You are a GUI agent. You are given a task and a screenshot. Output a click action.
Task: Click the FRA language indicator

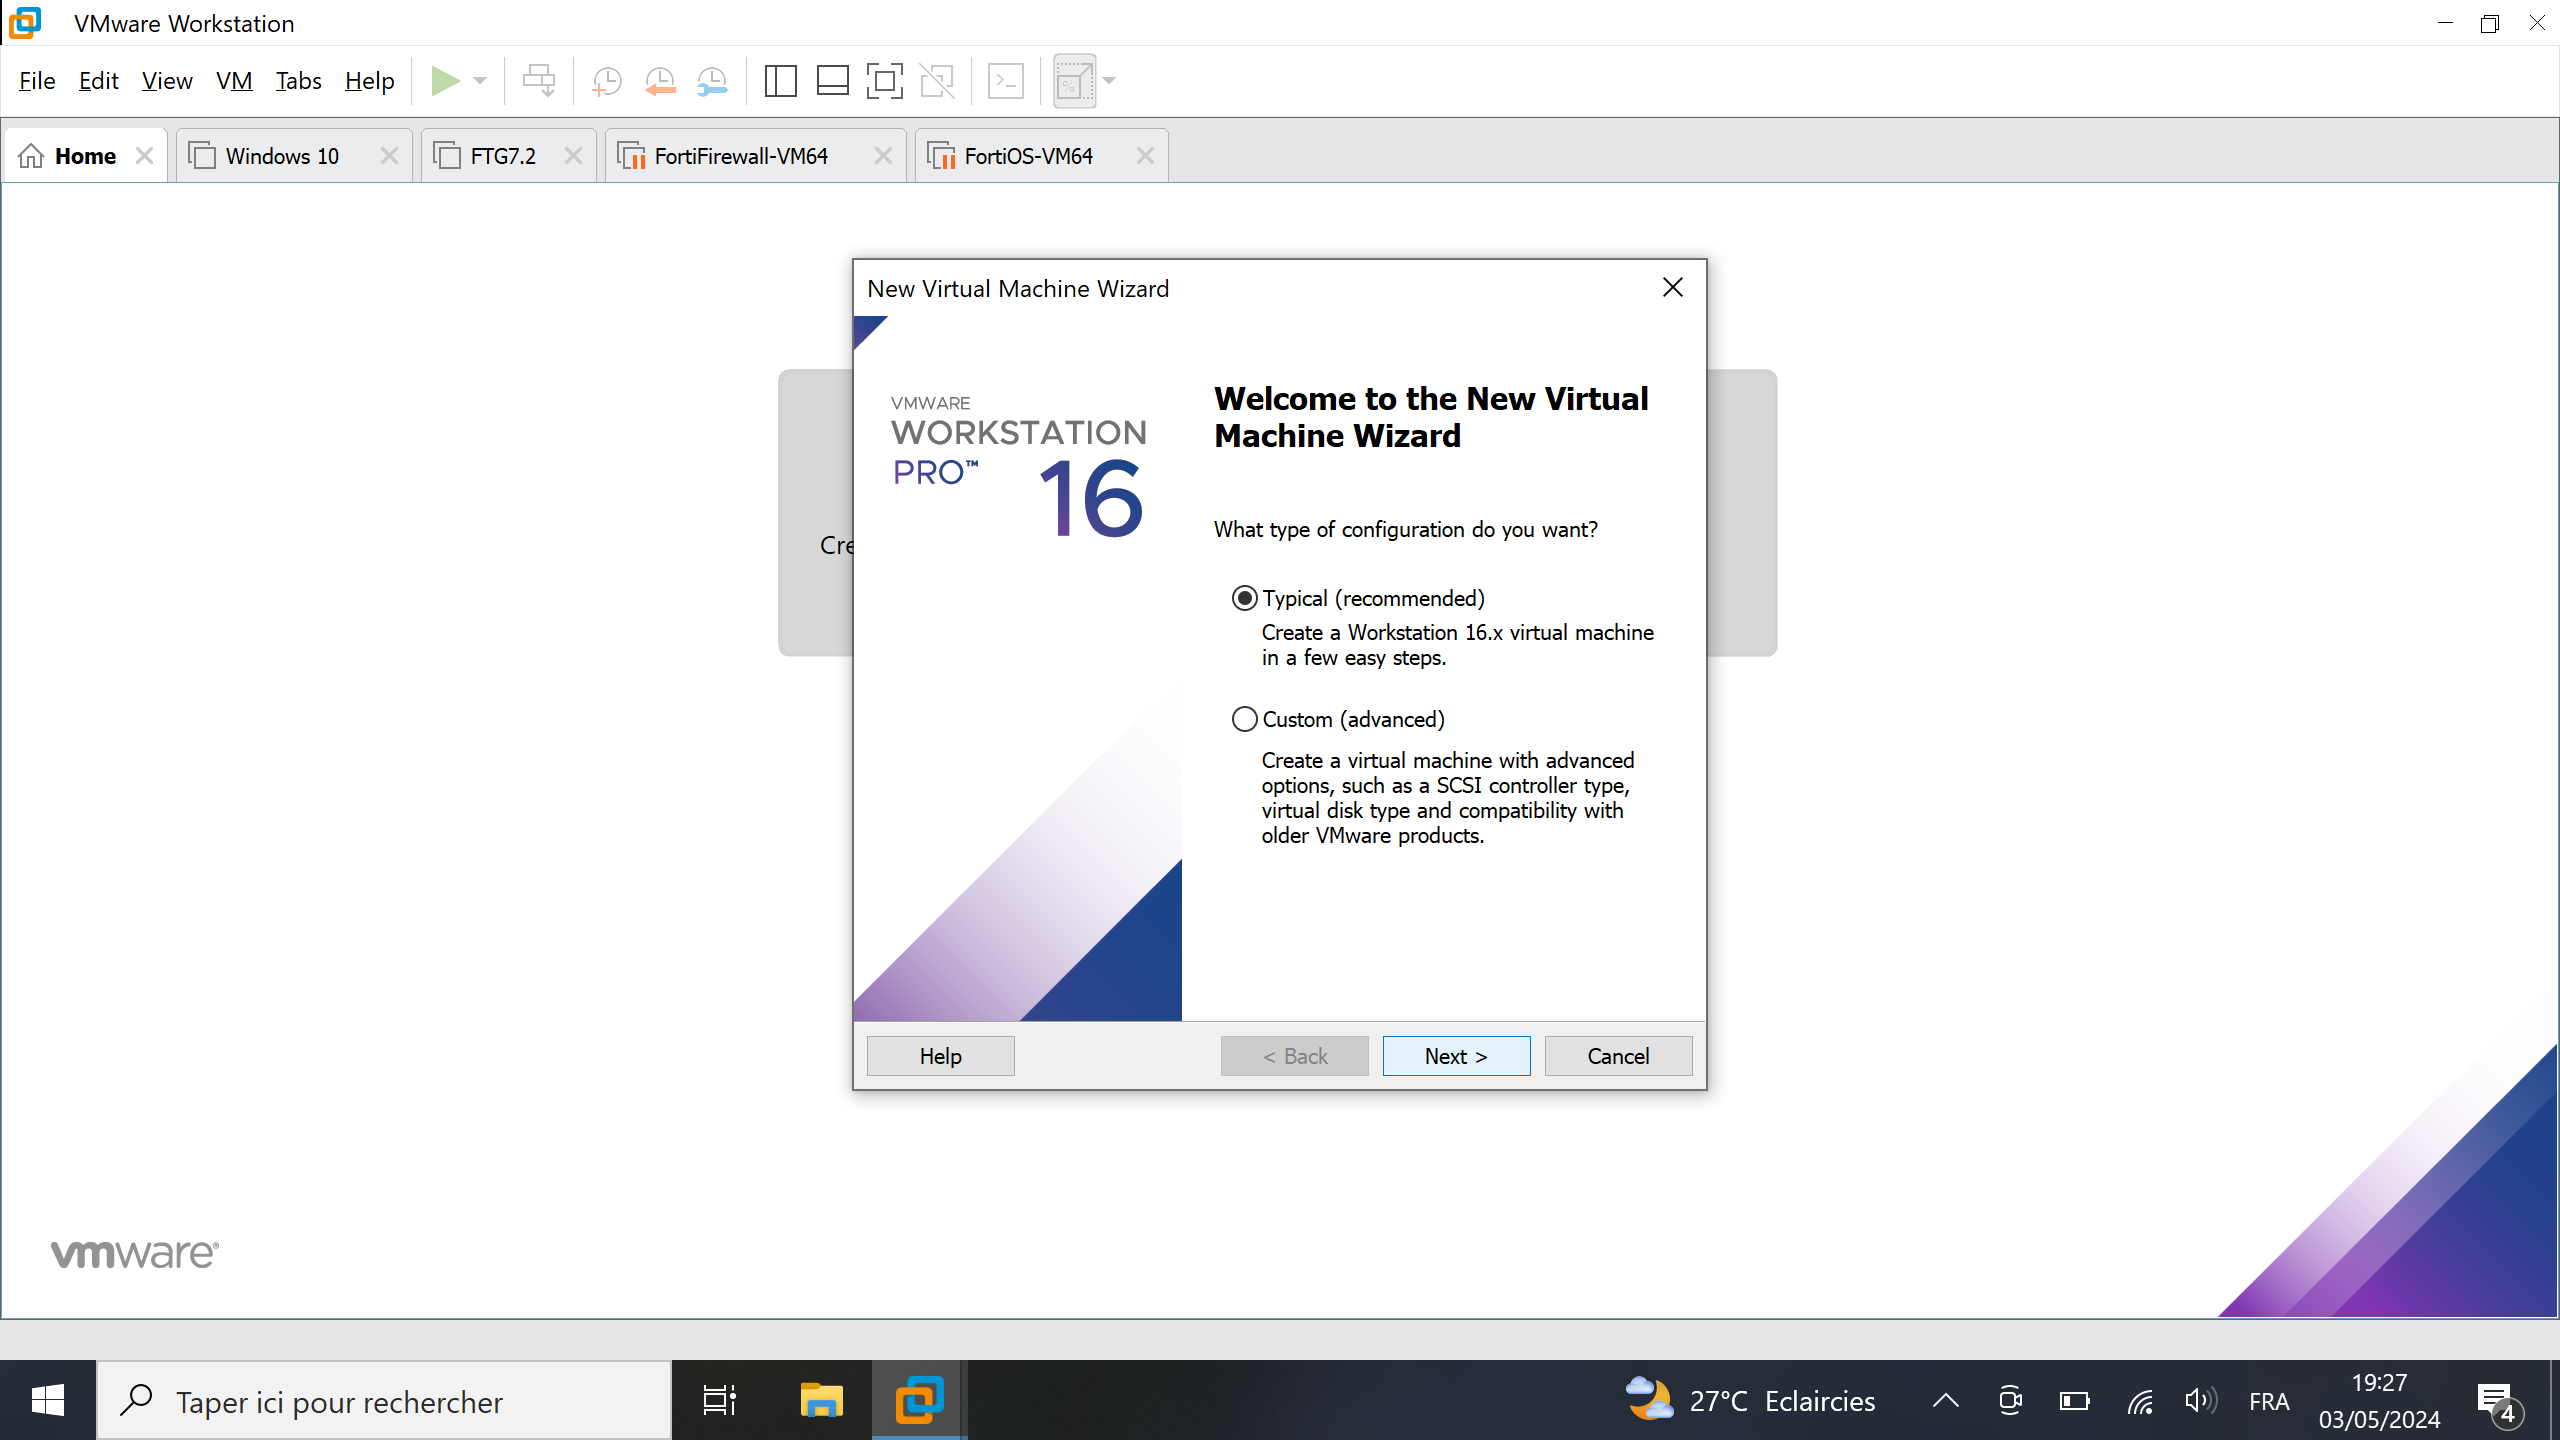click(2269, 1401)
